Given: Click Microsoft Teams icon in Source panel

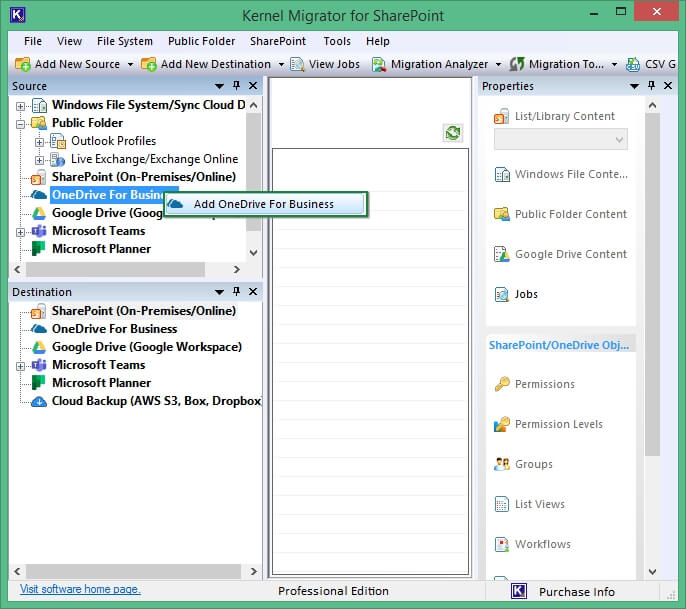Looking at the screenshot, I should (38, 231).
